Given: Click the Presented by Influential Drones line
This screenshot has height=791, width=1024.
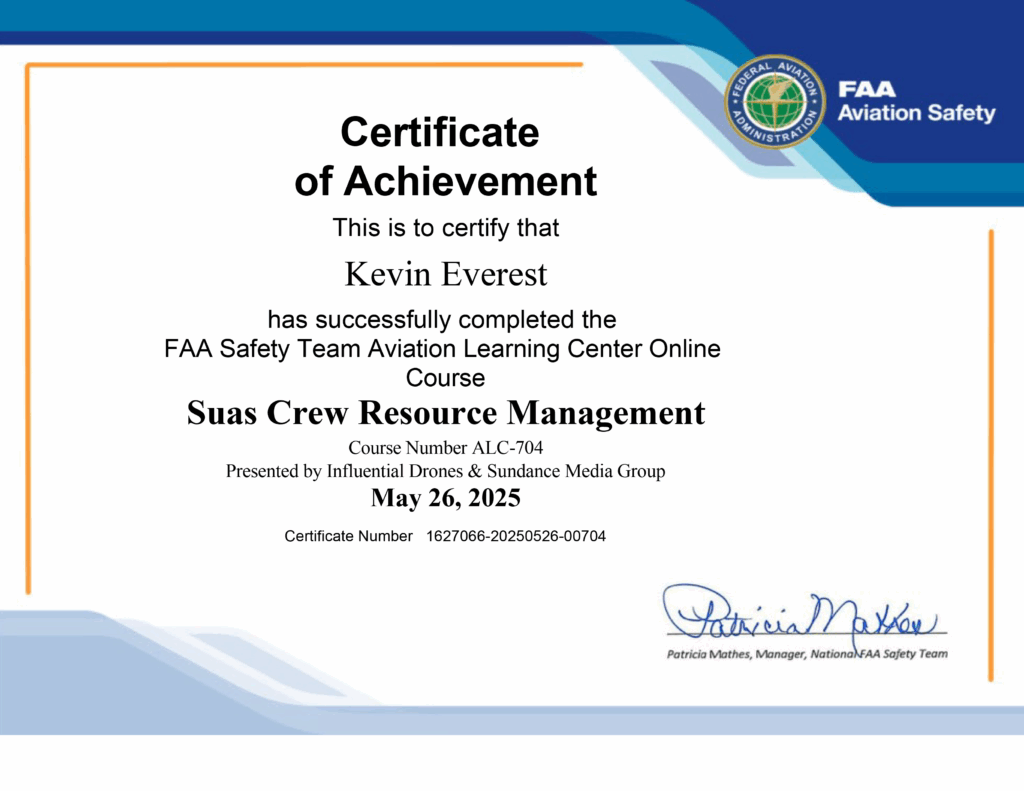Looking at the screenshot, I should (x=445, y=471).
